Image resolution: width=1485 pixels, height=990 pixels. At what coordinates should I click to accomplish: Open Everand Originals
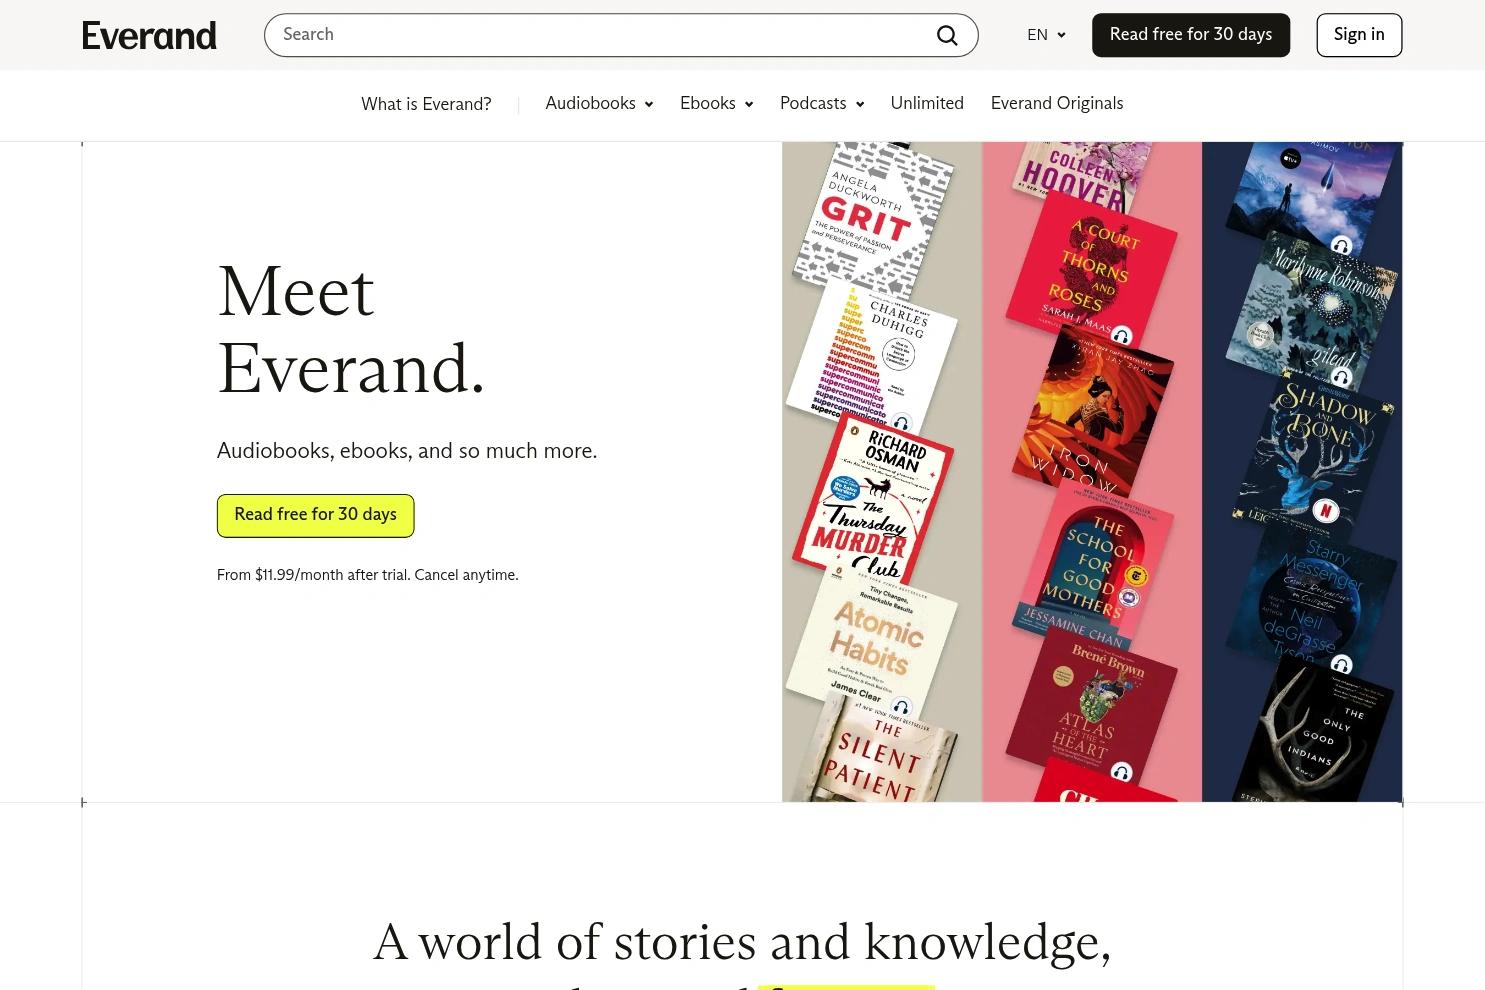[1057, 104]
